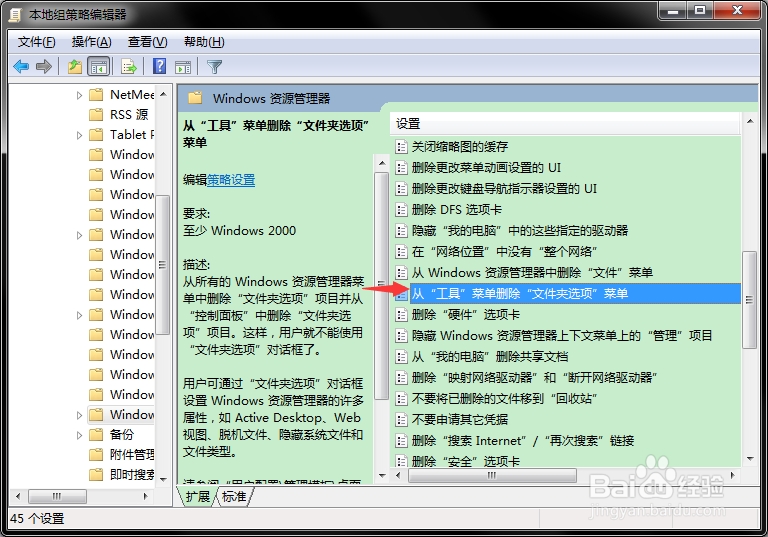Open help via the question mark icon

[x=160, y=66]
